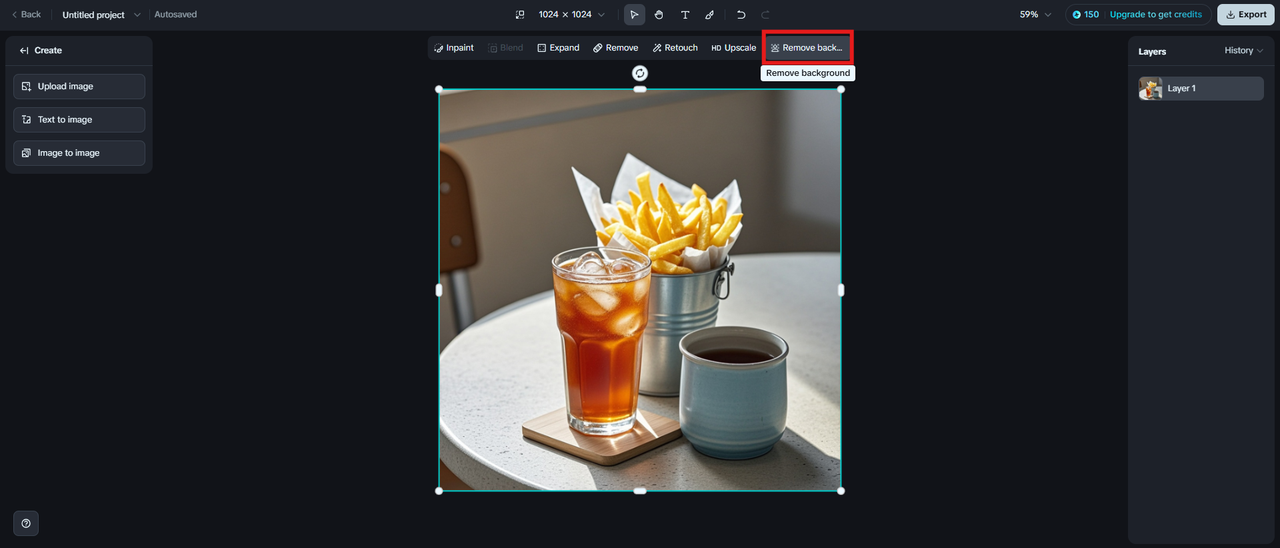
Task: Click the canvas resize icon beside 1024 × 1024
Action: [520, 15]
